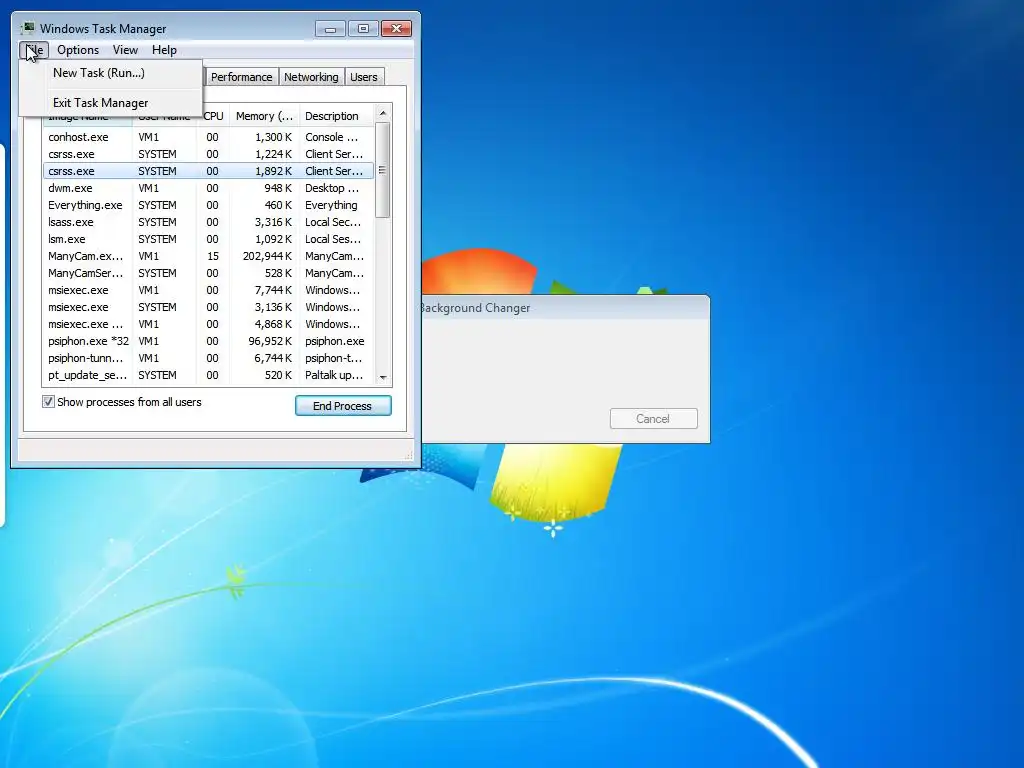
Task: Open the Options menu
Action: [x=78, y=50]
